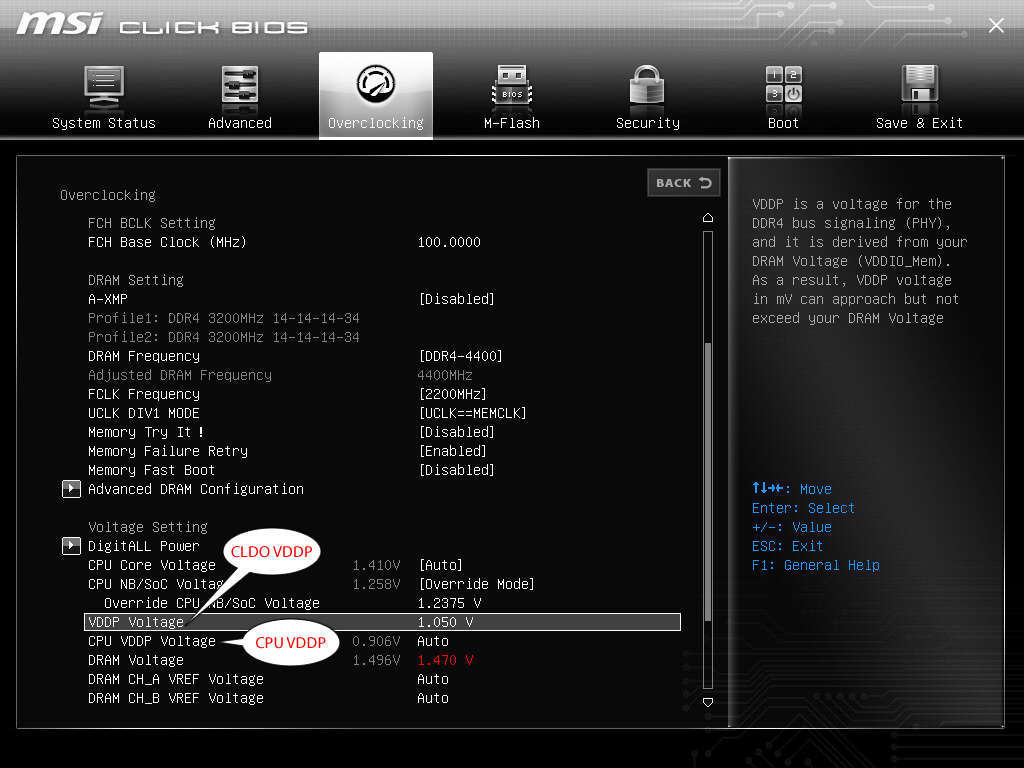The image size is (1024, 768).
Task: Select the DRAM Voltage row label
Action: pos(136,660)
